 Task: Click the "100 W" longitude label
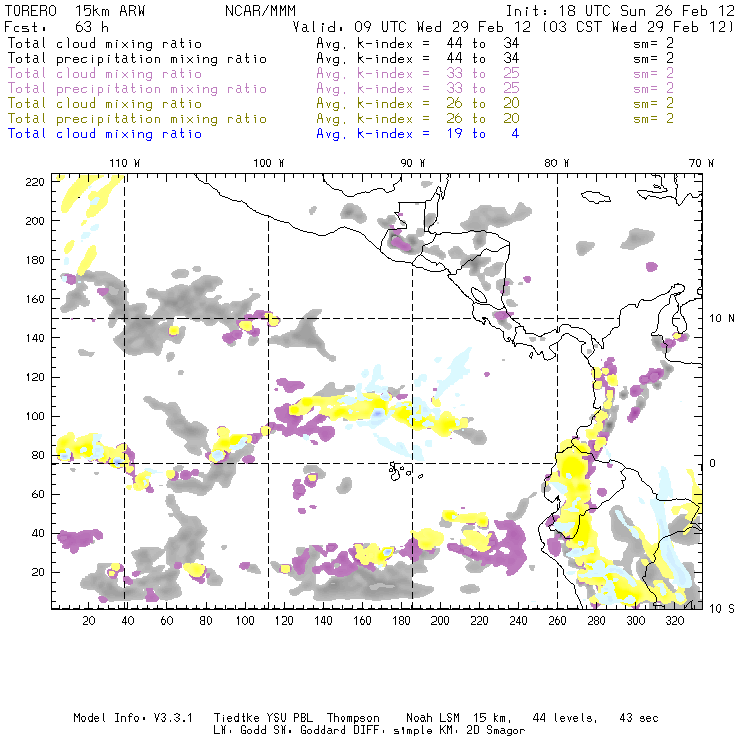point(269,163)
